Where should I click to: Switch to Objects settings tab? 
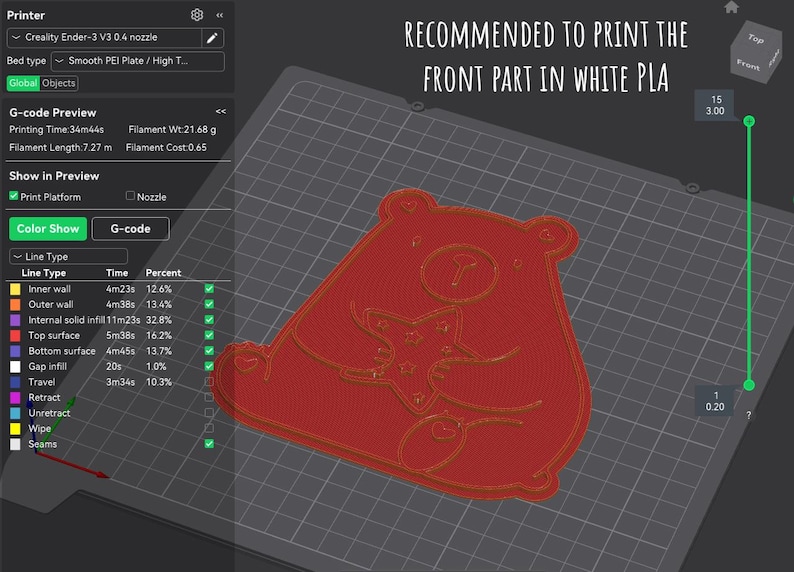[x=59, y=83]
